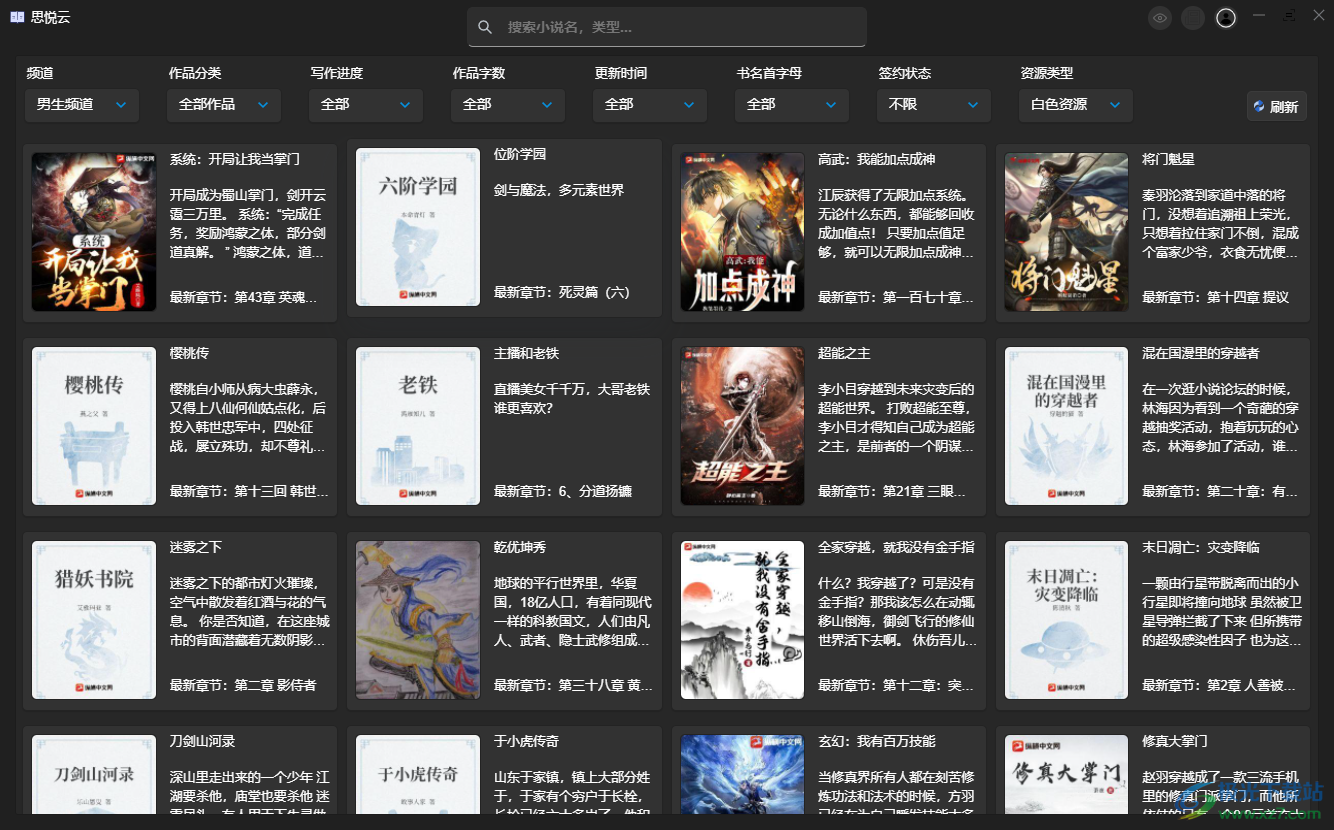Click the magnifier search icon
Viewport: 1334px width, 830px height.
(485, 27)
